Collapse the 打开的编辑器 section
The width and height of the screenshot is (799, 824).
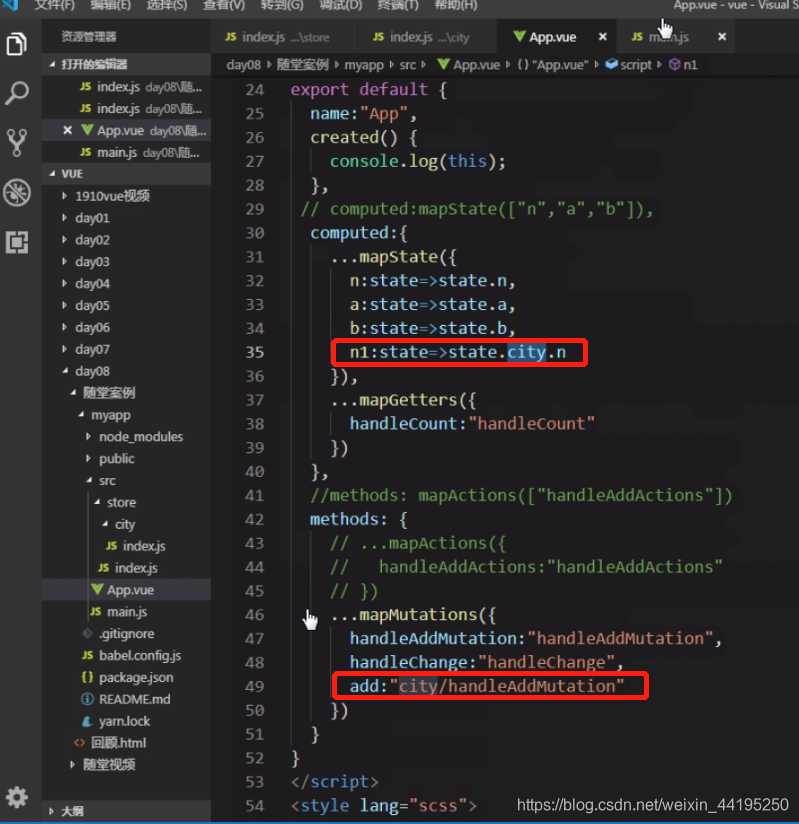[126, 64]
